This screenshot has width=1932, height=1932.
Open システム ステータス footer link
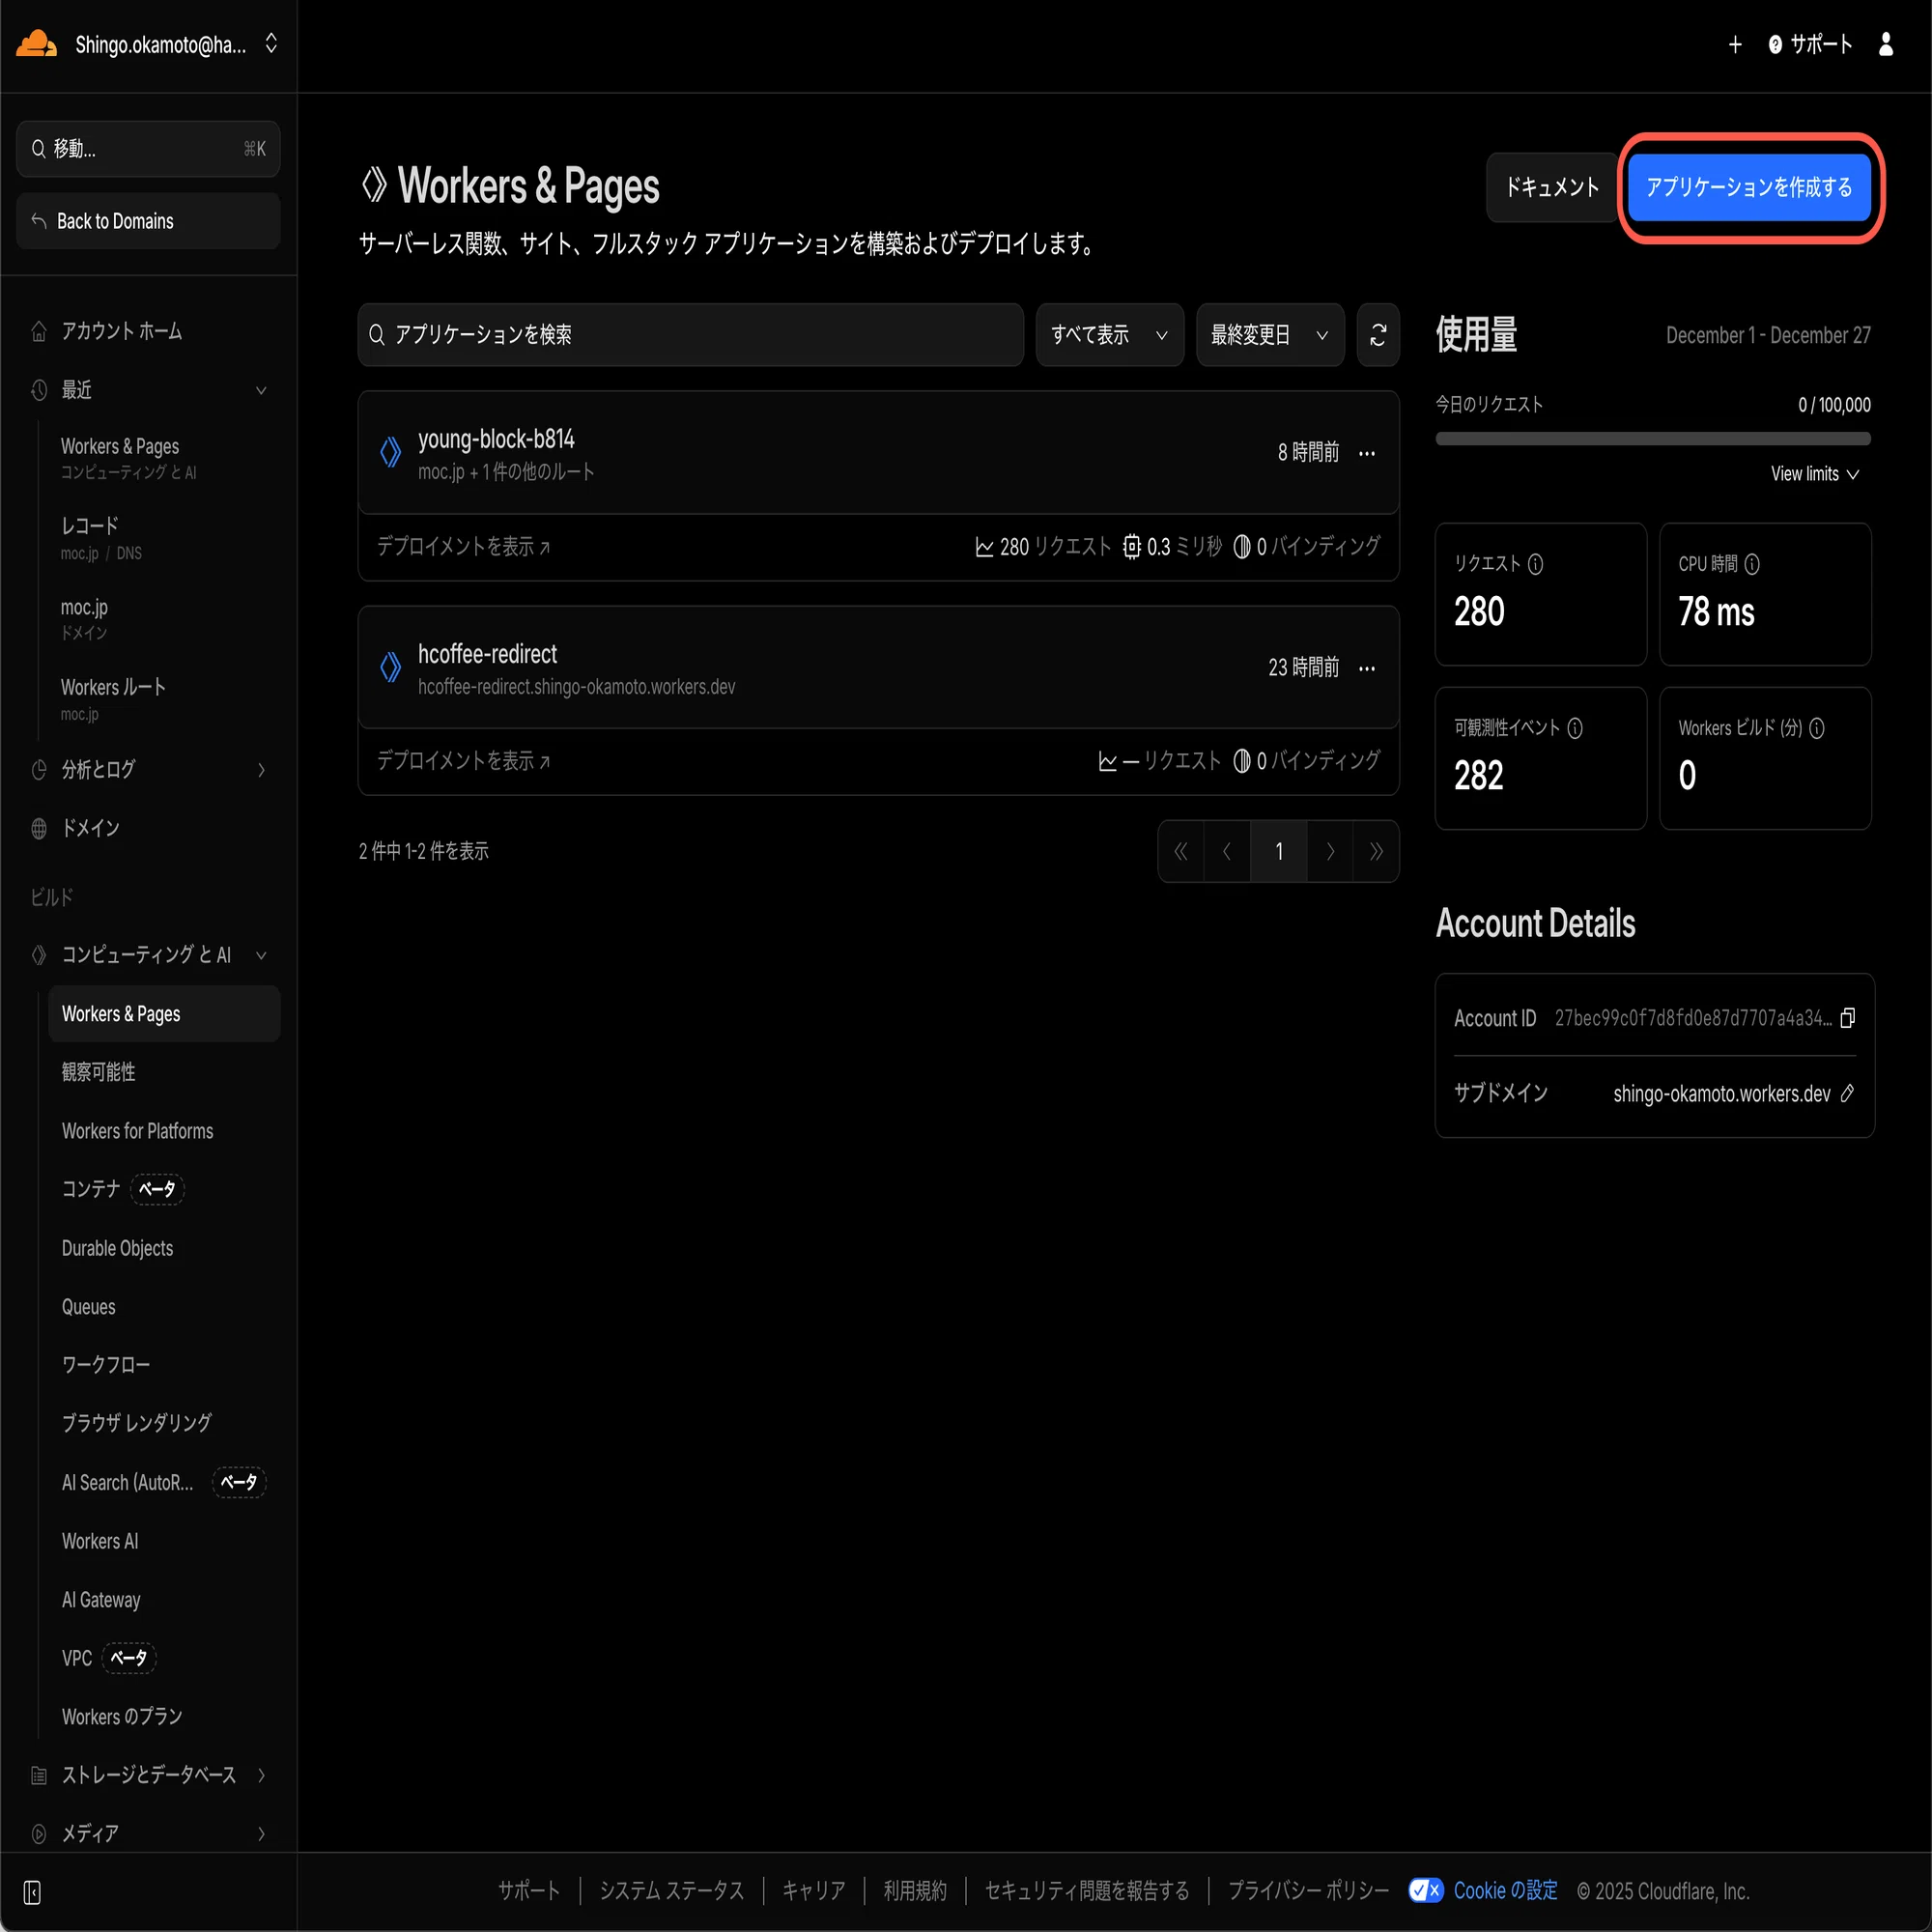pyautogui.click(x=671, y=1891)
